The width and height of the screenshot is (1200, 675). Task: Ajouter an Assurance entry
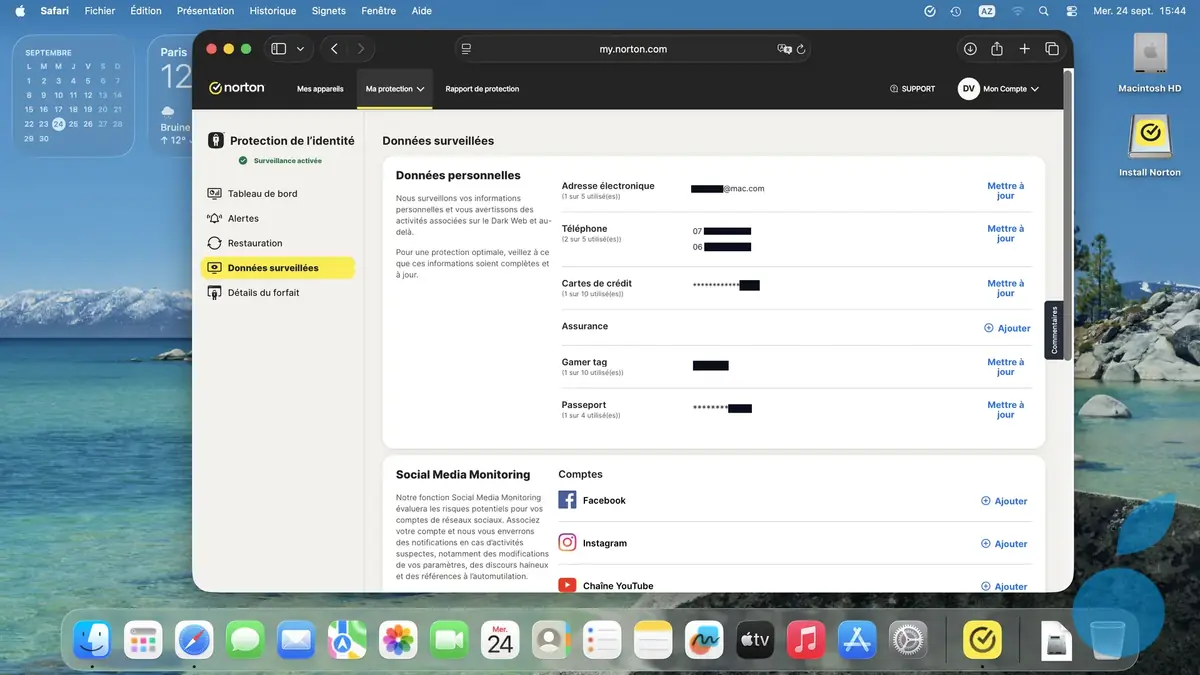pos(1007,328)
